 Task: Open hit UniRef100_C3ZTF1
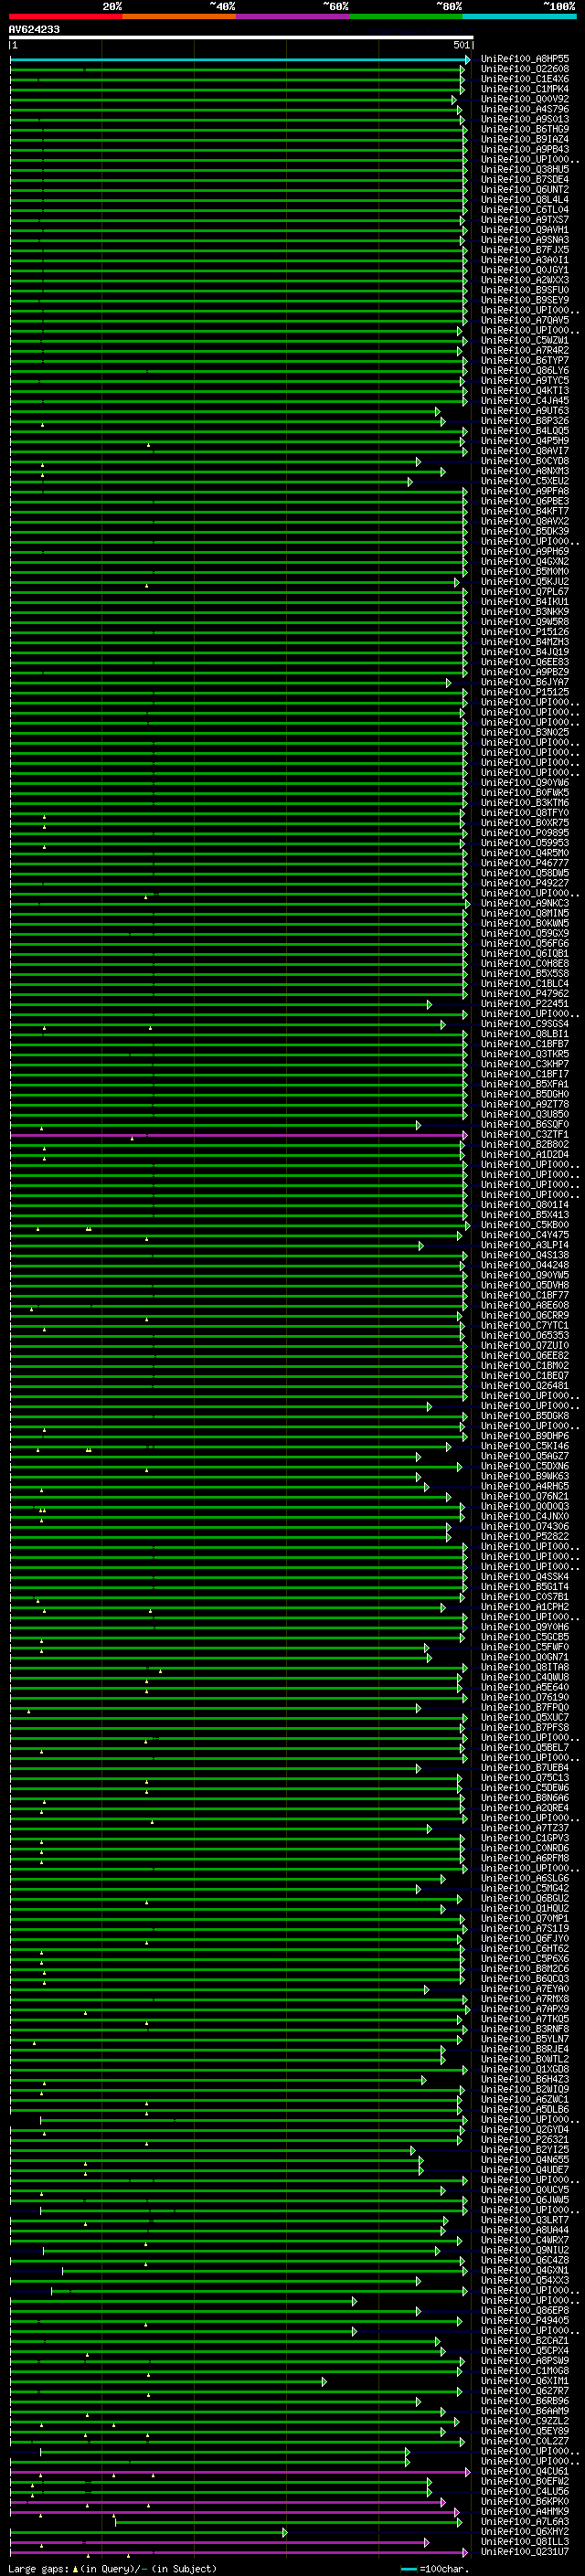coord(525,1135)
